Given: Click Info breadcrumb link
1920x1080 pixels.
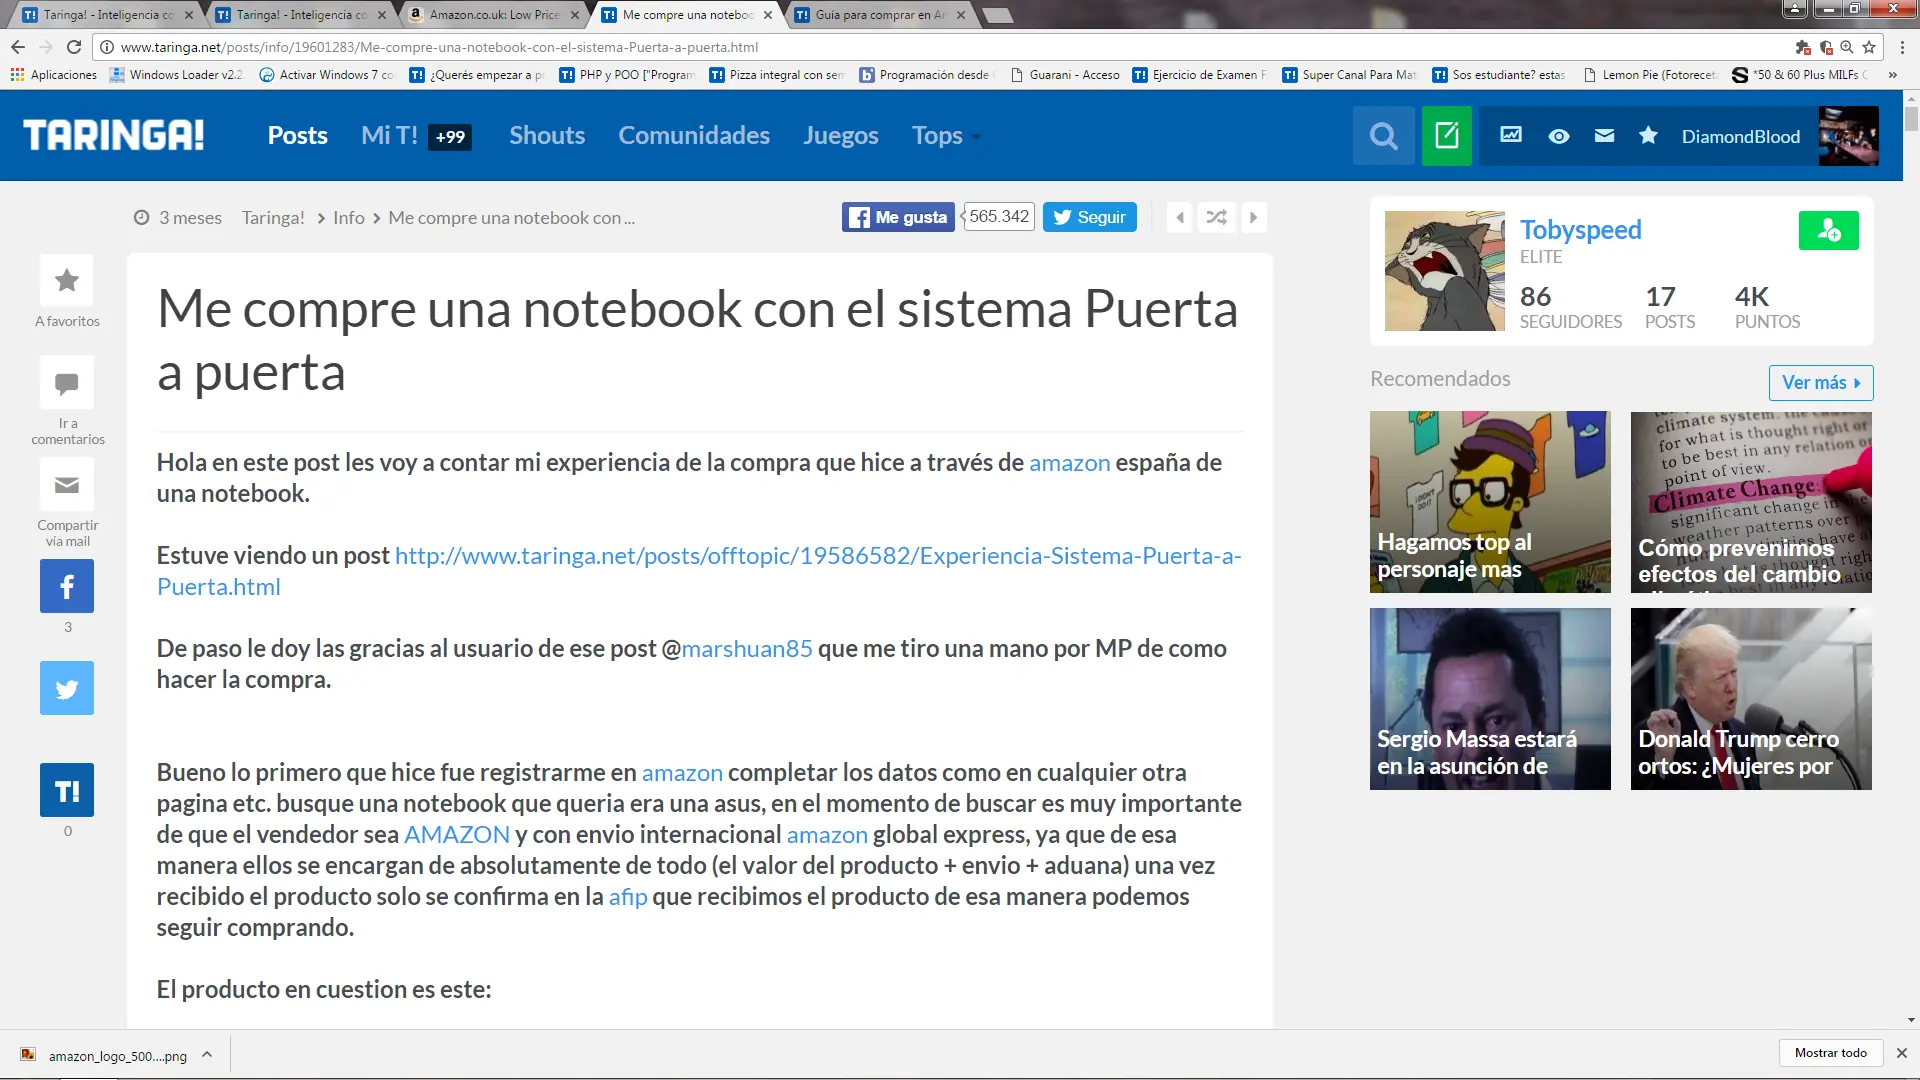Looking at the screenshot, I should 348,218.
